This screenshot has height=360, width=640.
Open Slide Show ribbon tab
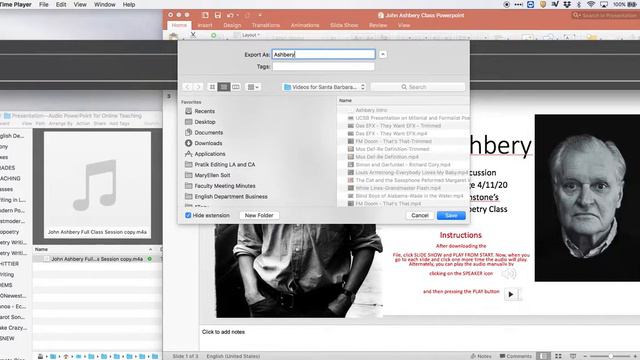344,25
